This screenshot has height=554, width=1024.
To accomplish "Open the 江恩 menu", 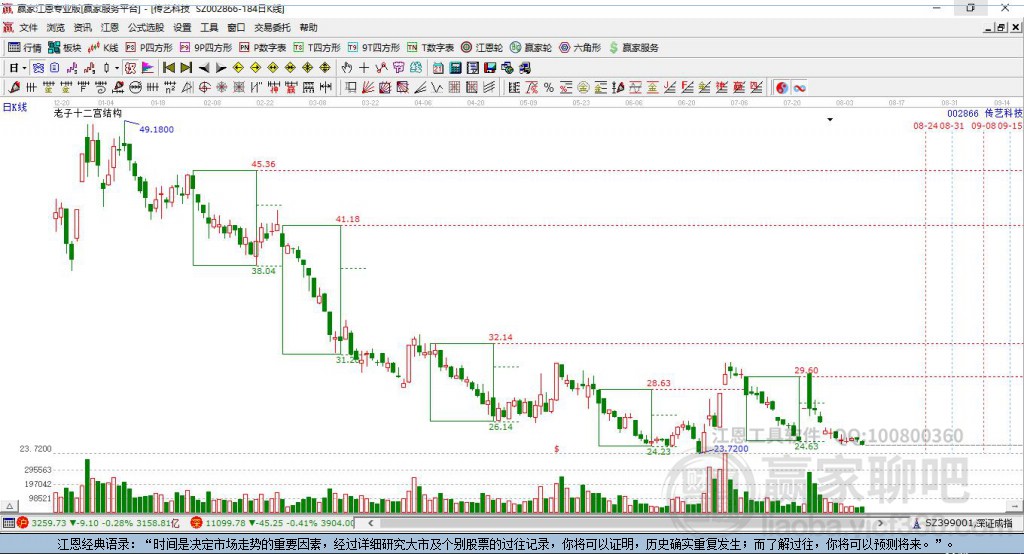I will (x=110, y=27).
